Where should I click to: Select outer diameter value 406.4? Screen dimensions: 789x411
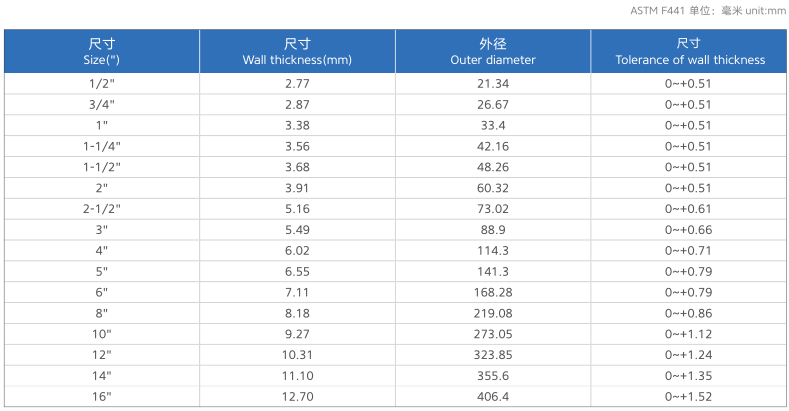coord(493,397)
